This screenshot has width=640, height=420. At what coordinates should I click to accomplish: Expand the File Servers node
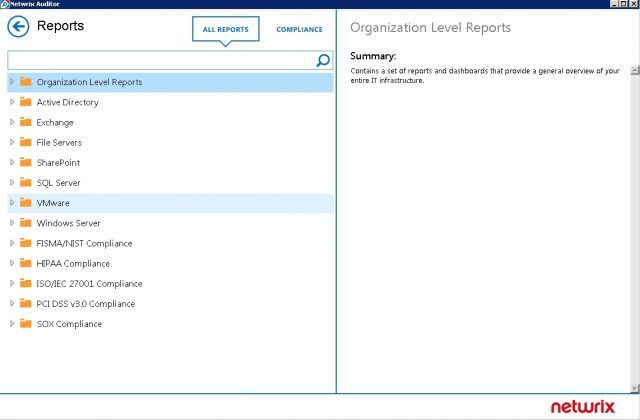(x=12, y=142)
